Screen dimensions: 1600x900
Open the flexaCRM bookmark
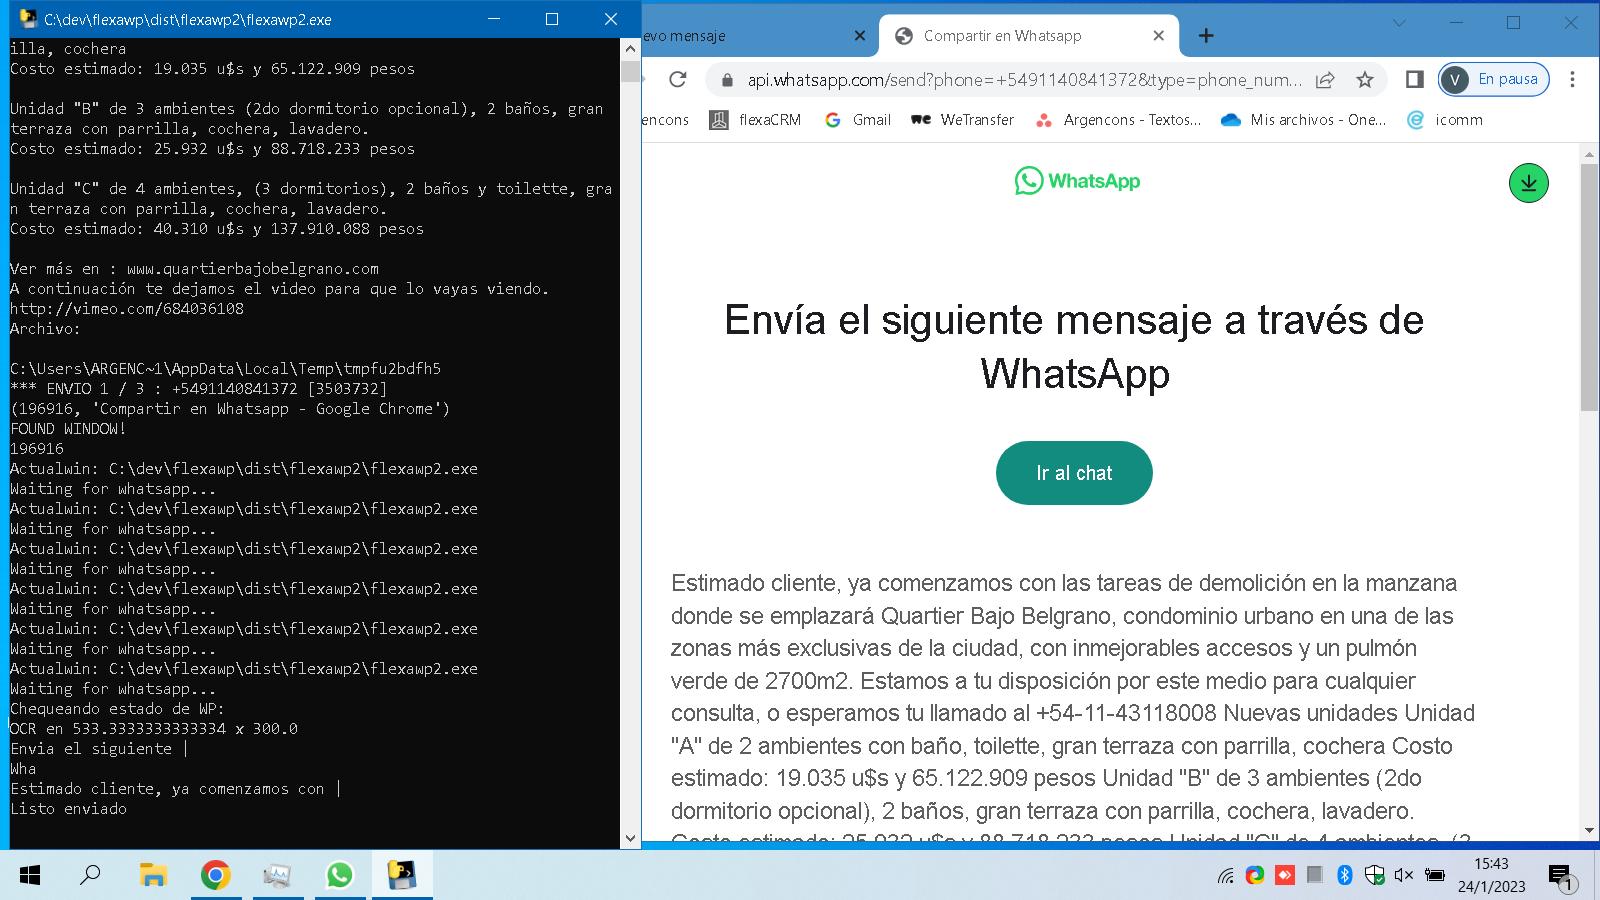[x=755, y=120]
